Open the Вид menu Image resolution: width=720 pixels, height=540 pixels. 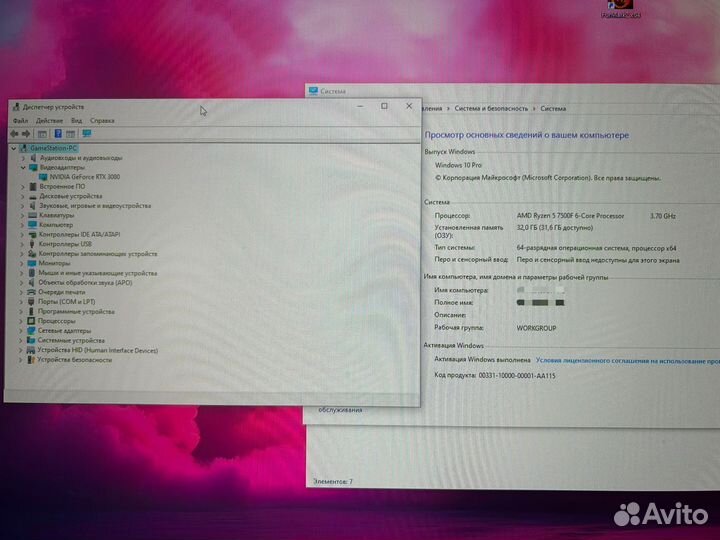[x=76, y=121]
